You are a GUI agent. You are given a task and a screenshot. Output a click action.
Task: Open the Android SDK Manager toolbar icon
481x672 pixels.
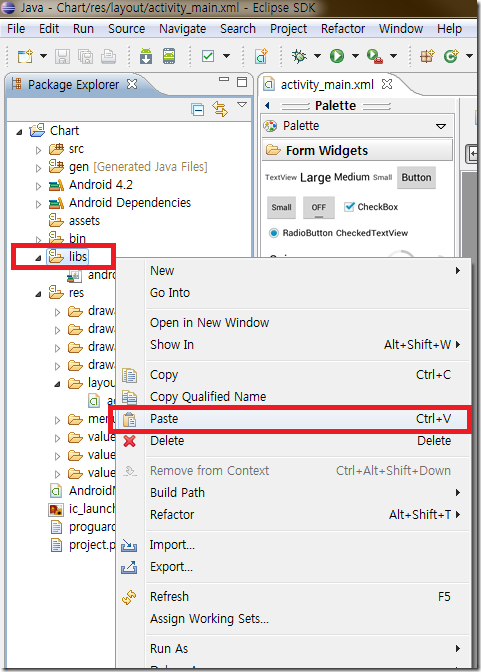146,56
